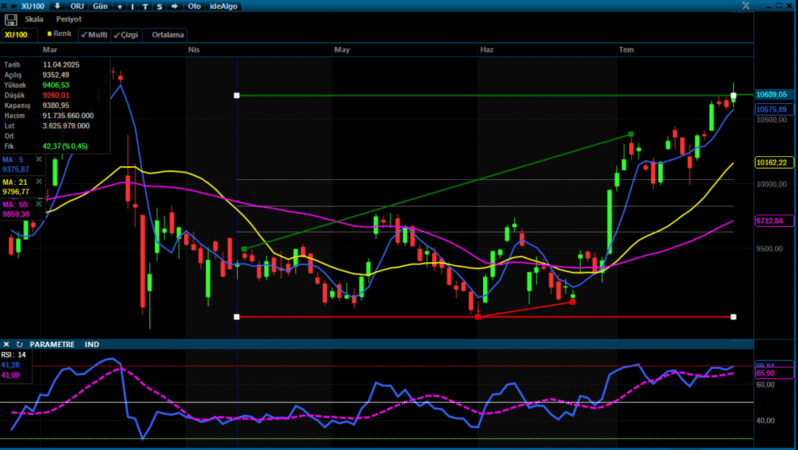Click the date value 11.04.2025
The image size is (798, 450).
pos(61,65)
